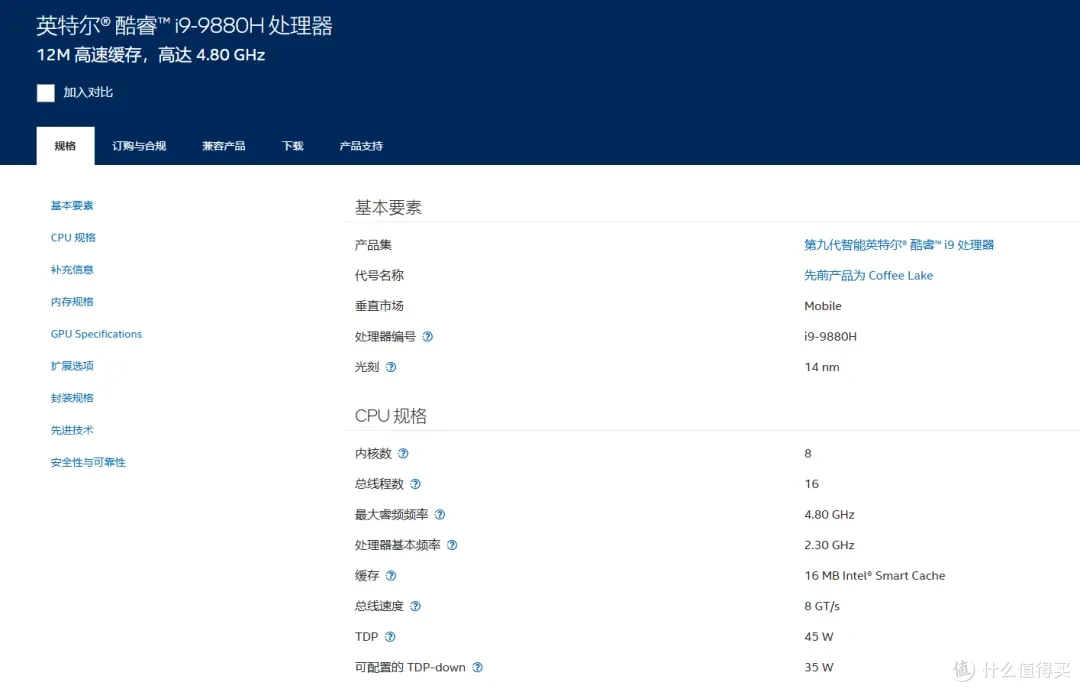Select the 2.30 GHz base frequency value
1080x692 pixels.
[829, 545]
